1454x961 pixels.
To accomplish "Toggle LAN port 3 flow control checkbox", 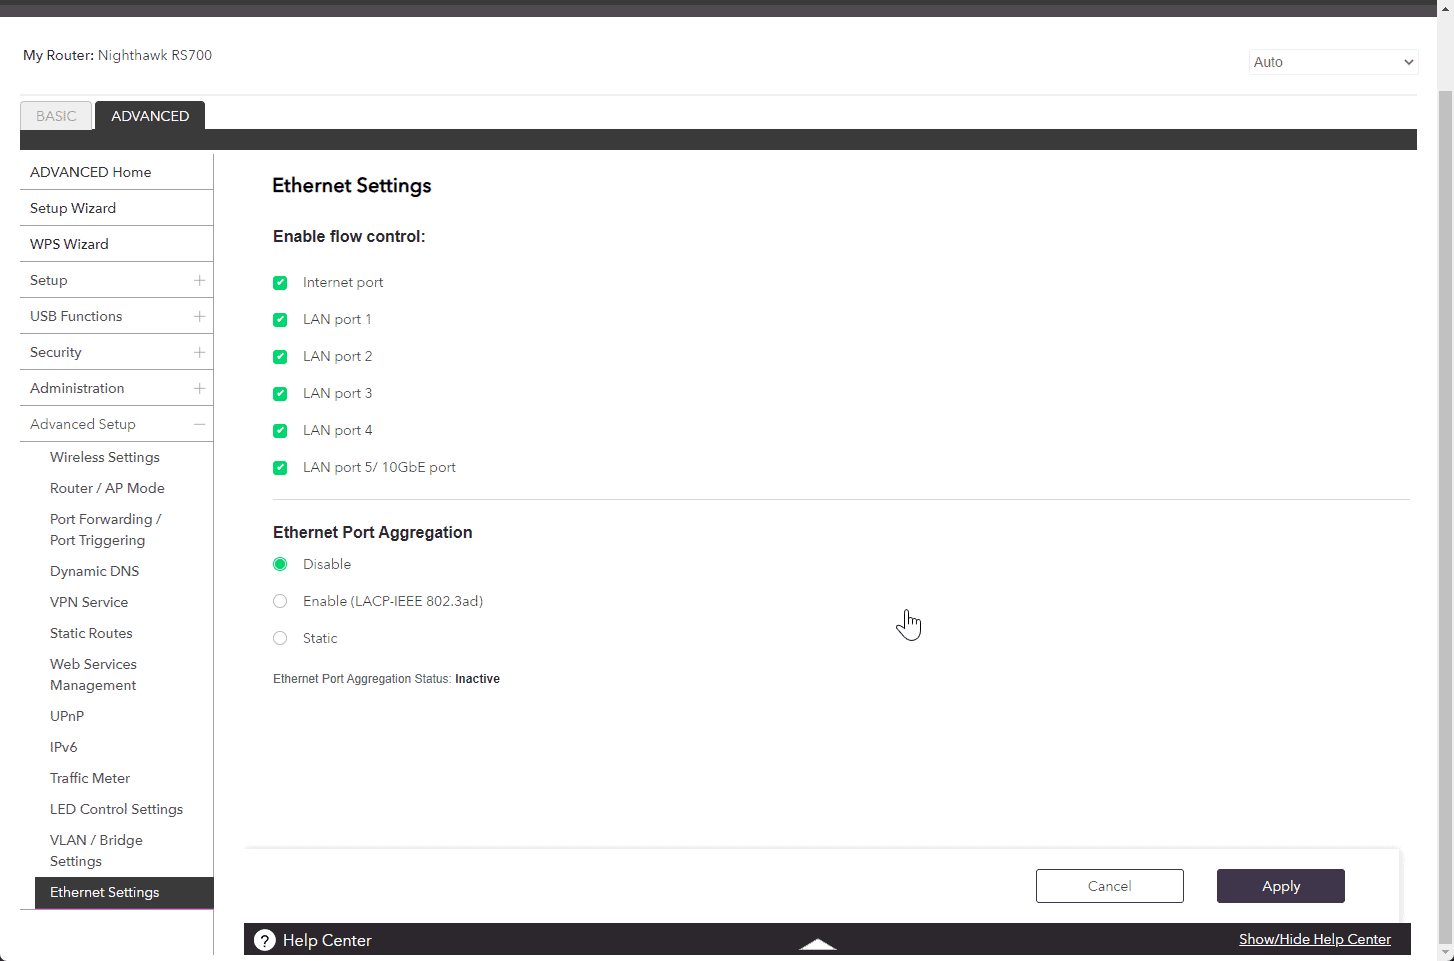I will [x=280, y=394].
